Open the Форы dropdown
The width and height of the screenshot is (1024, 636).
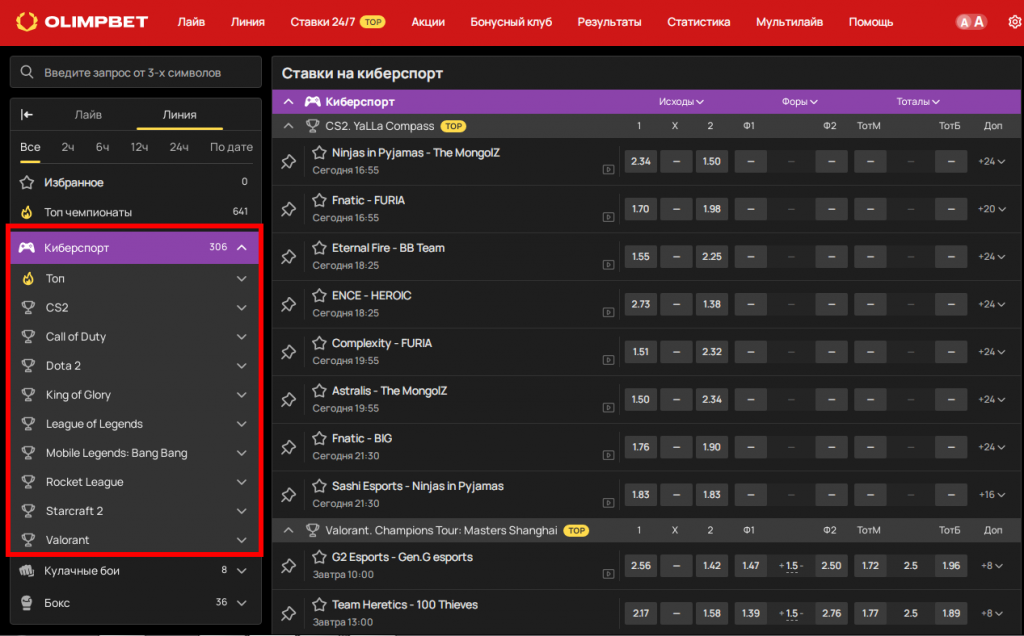point(799,102)
